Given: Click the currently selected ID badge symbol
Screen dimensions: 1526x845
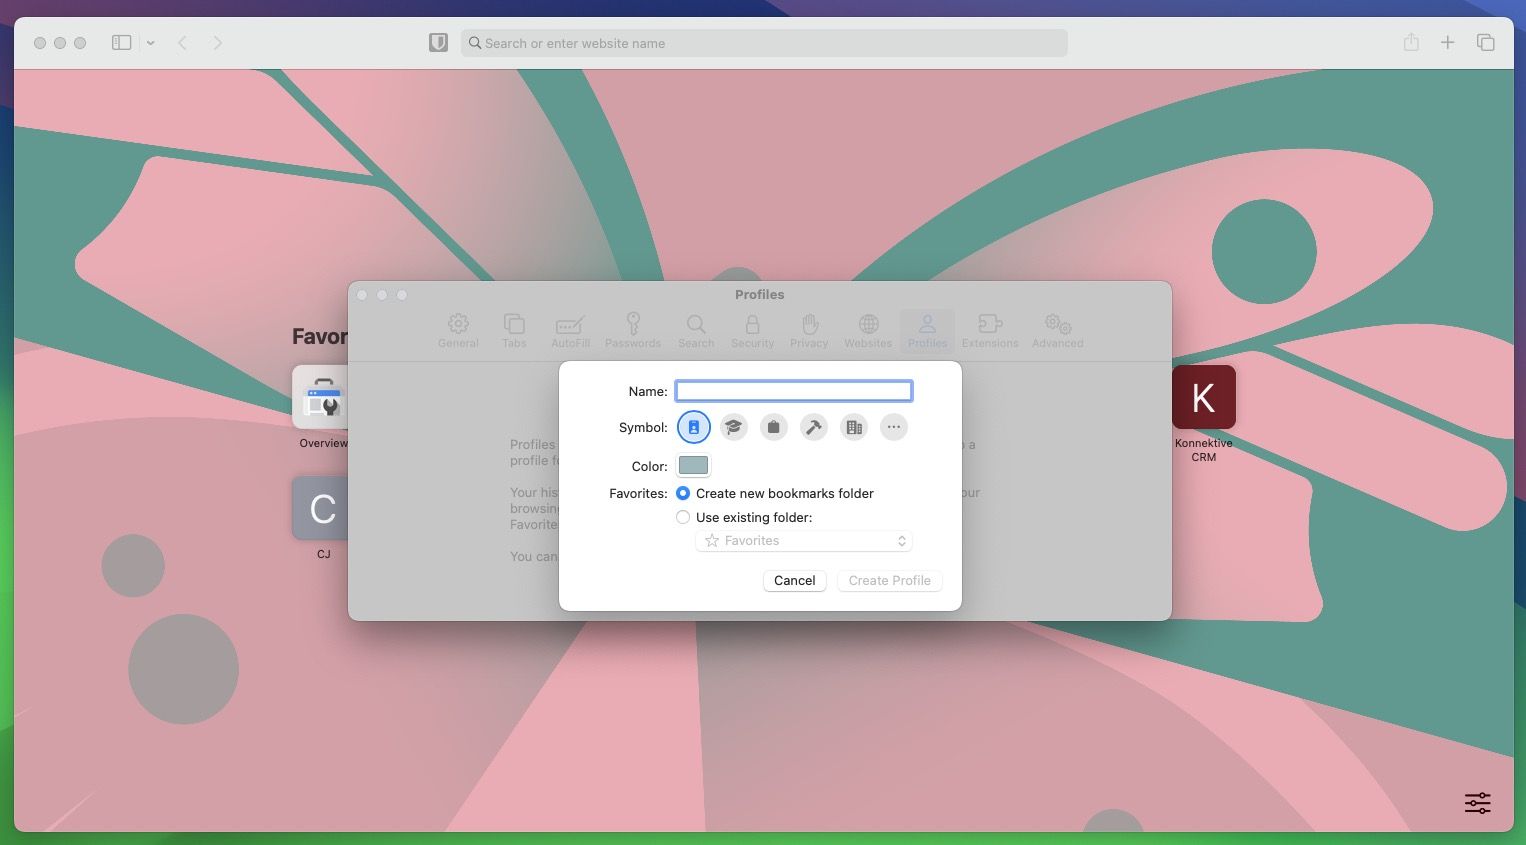Looking at the screenshot, I should 694,426.
